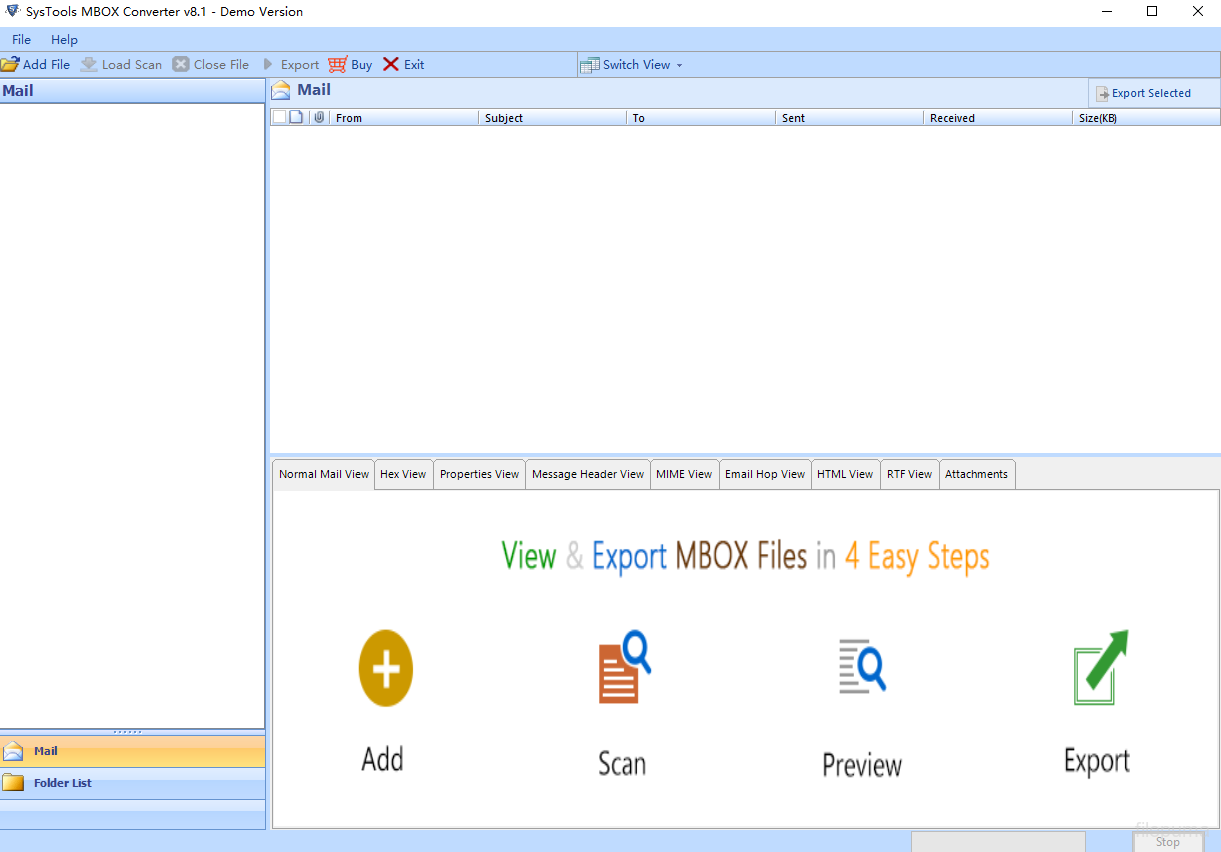1221x852 pixels.
Task: Click the Export arrow icon in toolbar
Action: [x=268, y=64]
